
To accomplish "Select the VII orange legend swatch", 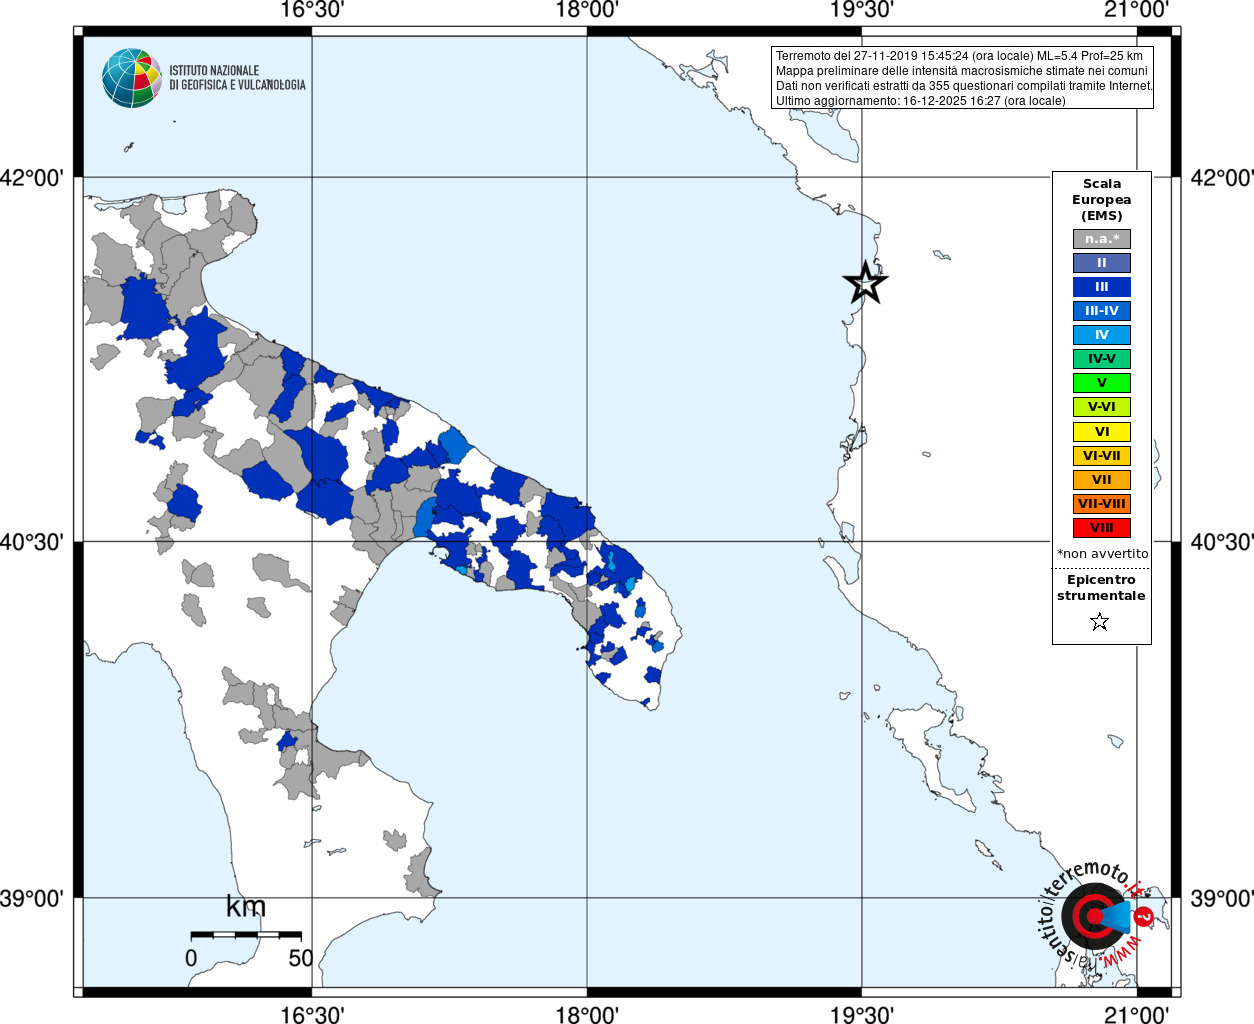I will [1102, 480].
